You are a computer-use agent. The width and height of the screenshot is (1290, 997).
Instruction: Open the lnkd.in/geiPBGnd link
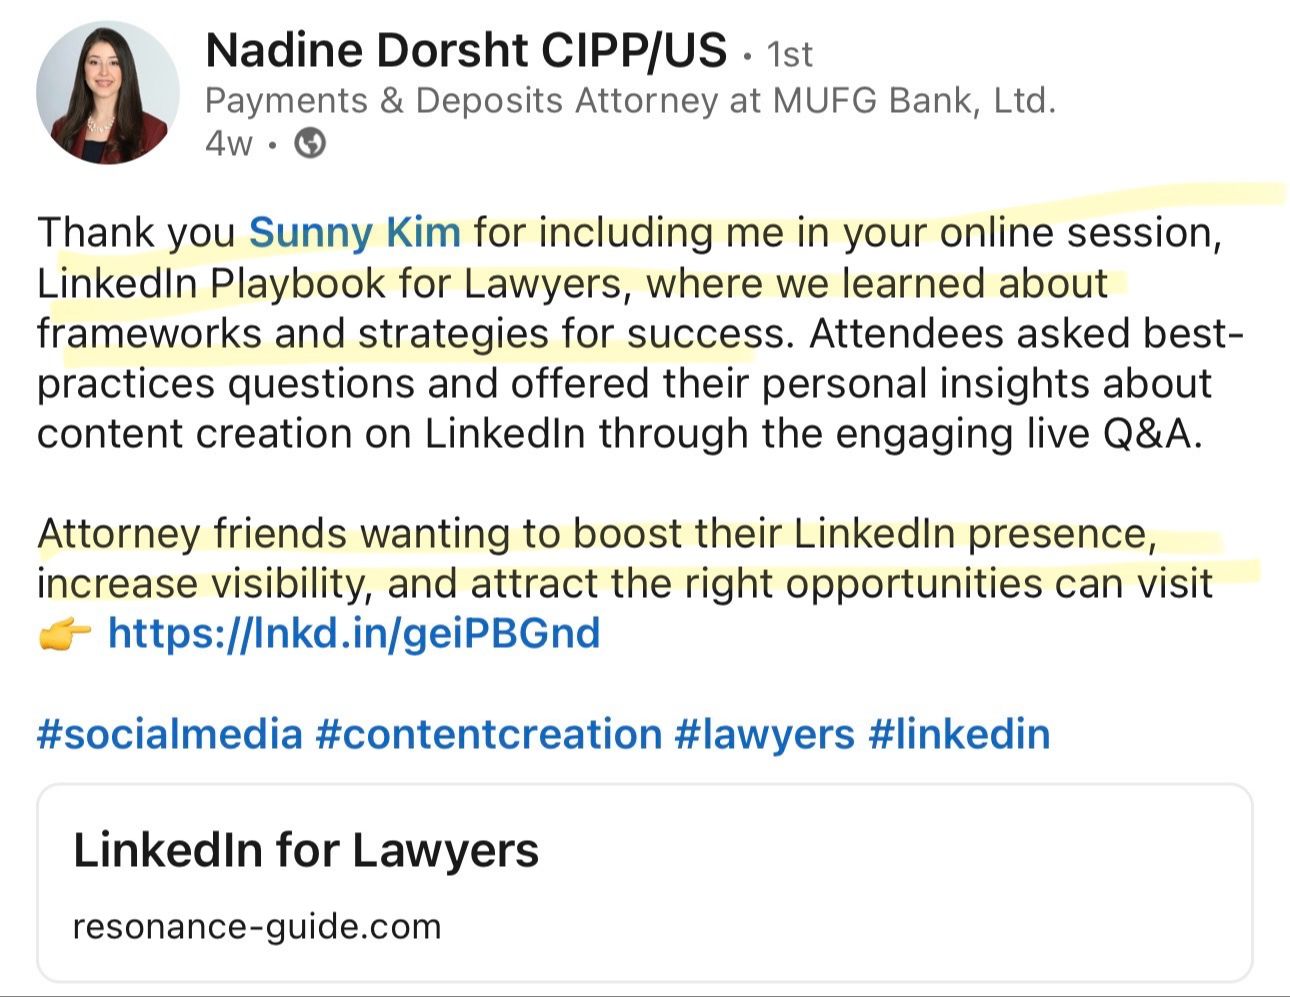tap(353, 634)
